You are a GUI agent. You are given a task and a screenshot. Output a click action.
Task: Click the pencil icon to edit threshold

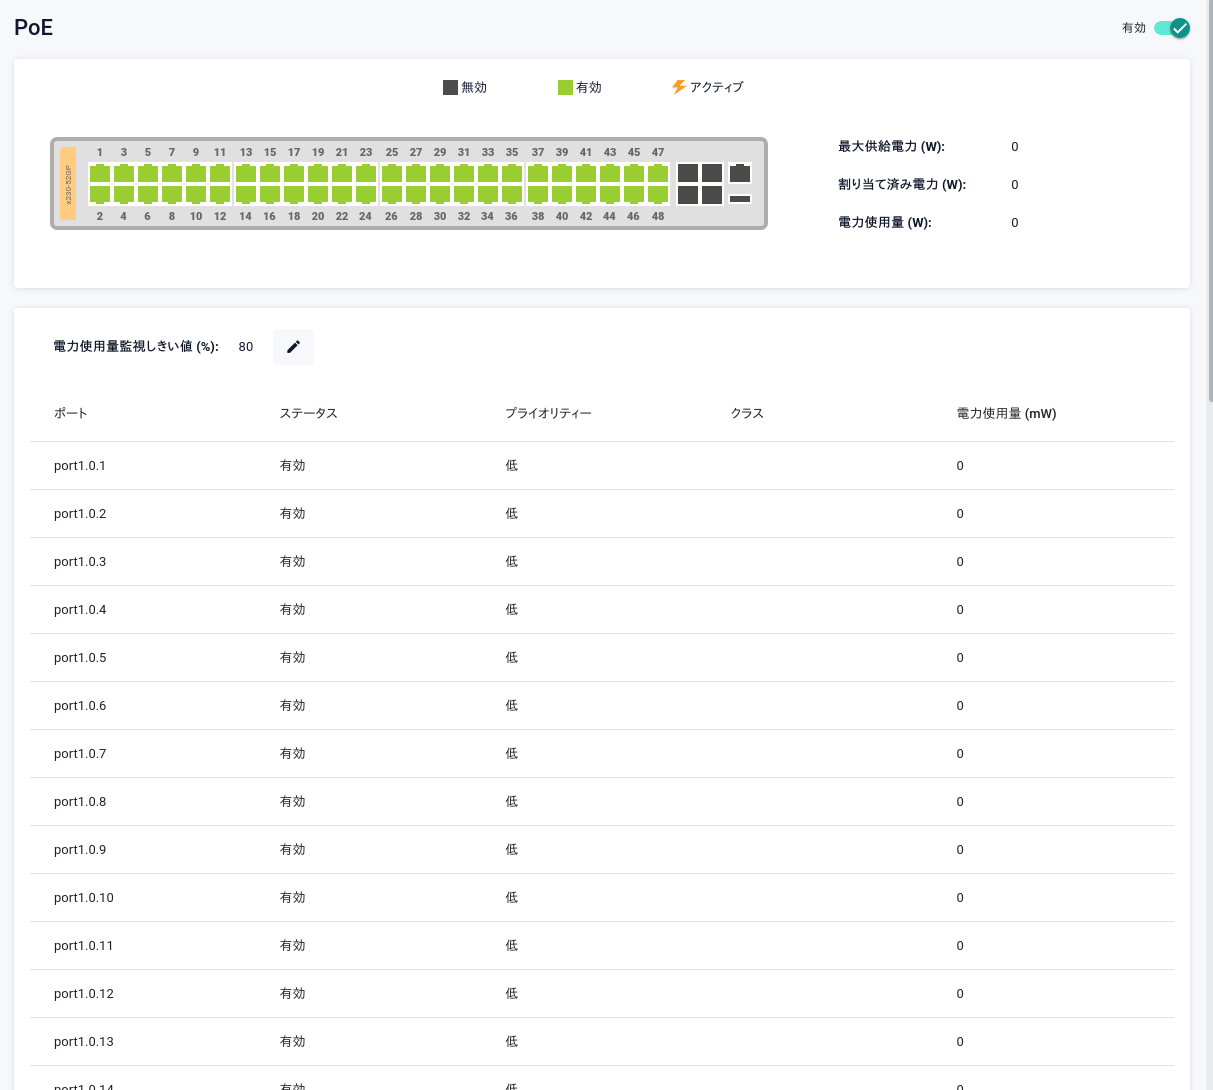click(x=293, y=347)
